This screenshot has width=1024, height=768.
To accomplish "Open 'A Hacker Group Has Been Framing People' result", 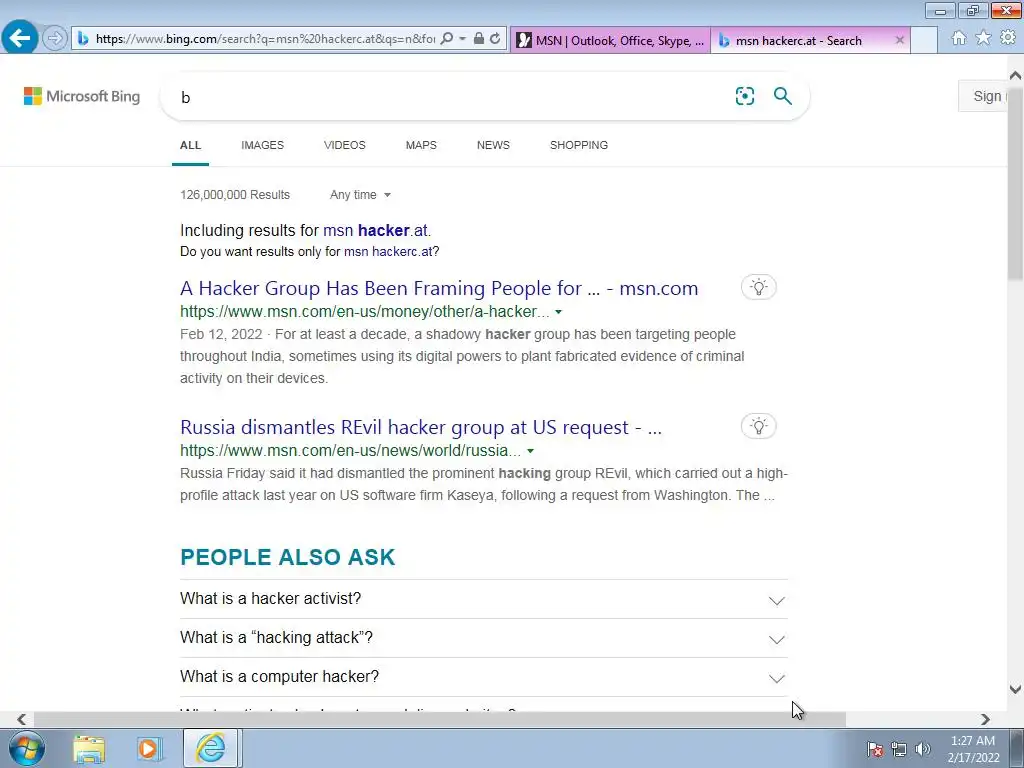I will click(439, 288).
